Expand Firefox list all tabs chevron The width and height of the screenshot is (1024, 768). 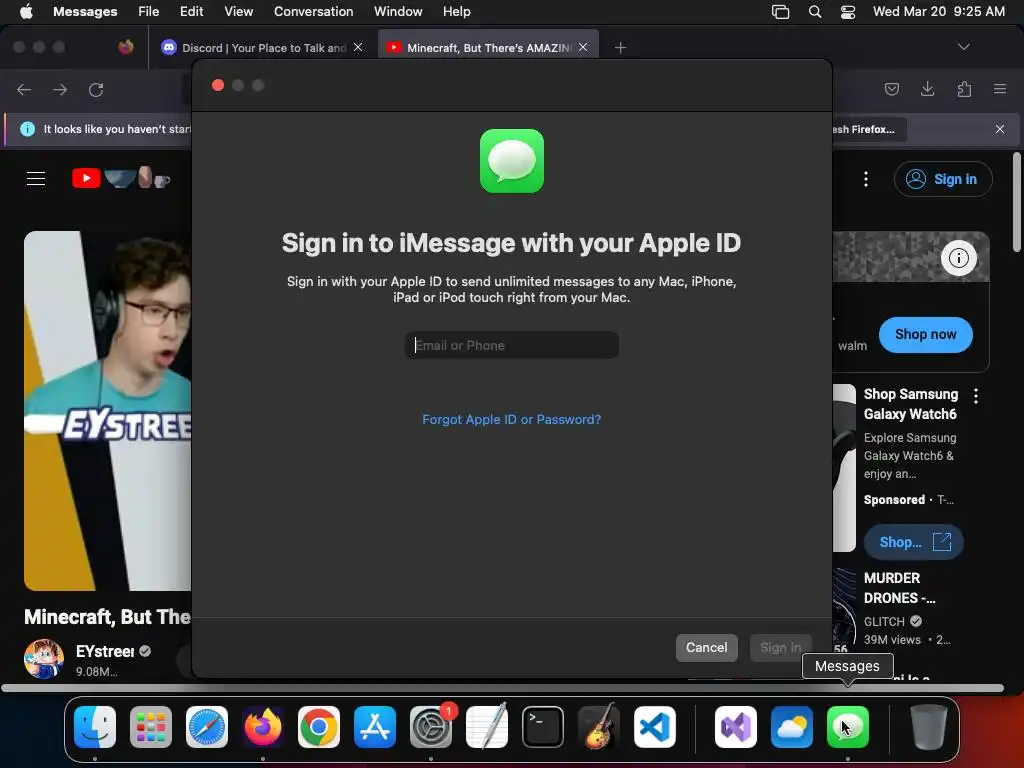[x=963, y=47]
